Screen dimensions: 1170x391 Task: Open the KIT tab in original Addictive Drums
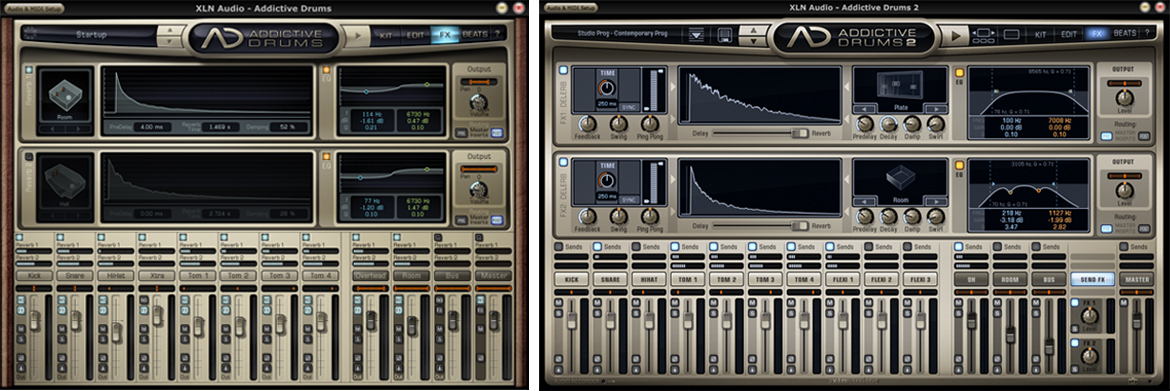coord(386,34)
